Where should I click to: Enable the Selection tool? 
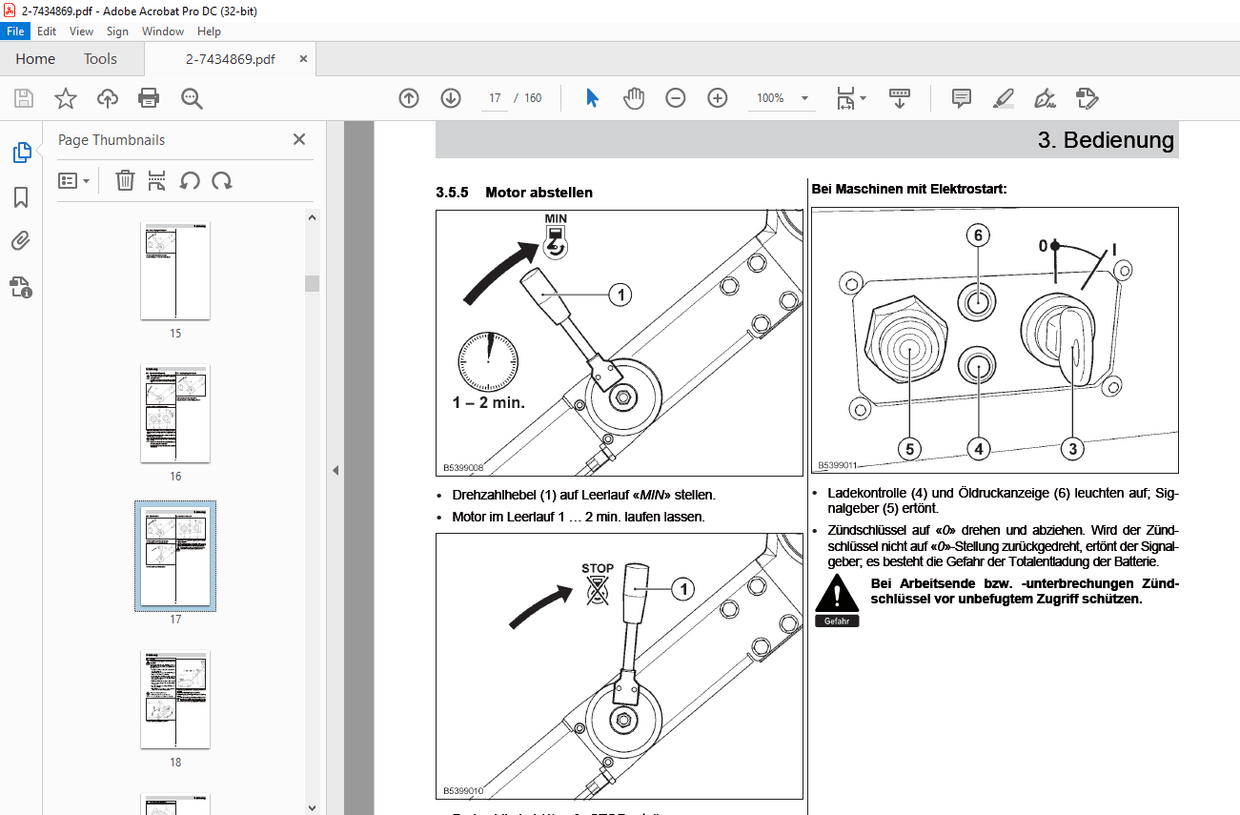(x=591, y=98)
